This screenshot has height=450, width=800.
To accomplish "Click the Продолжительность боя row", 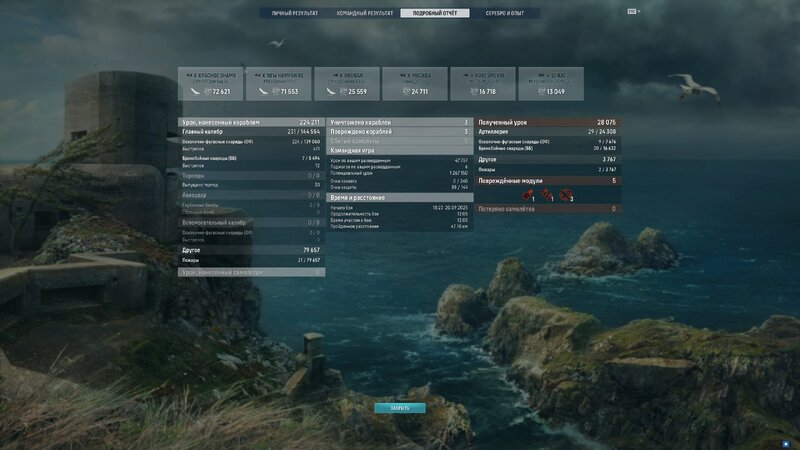I will (399, 214).
